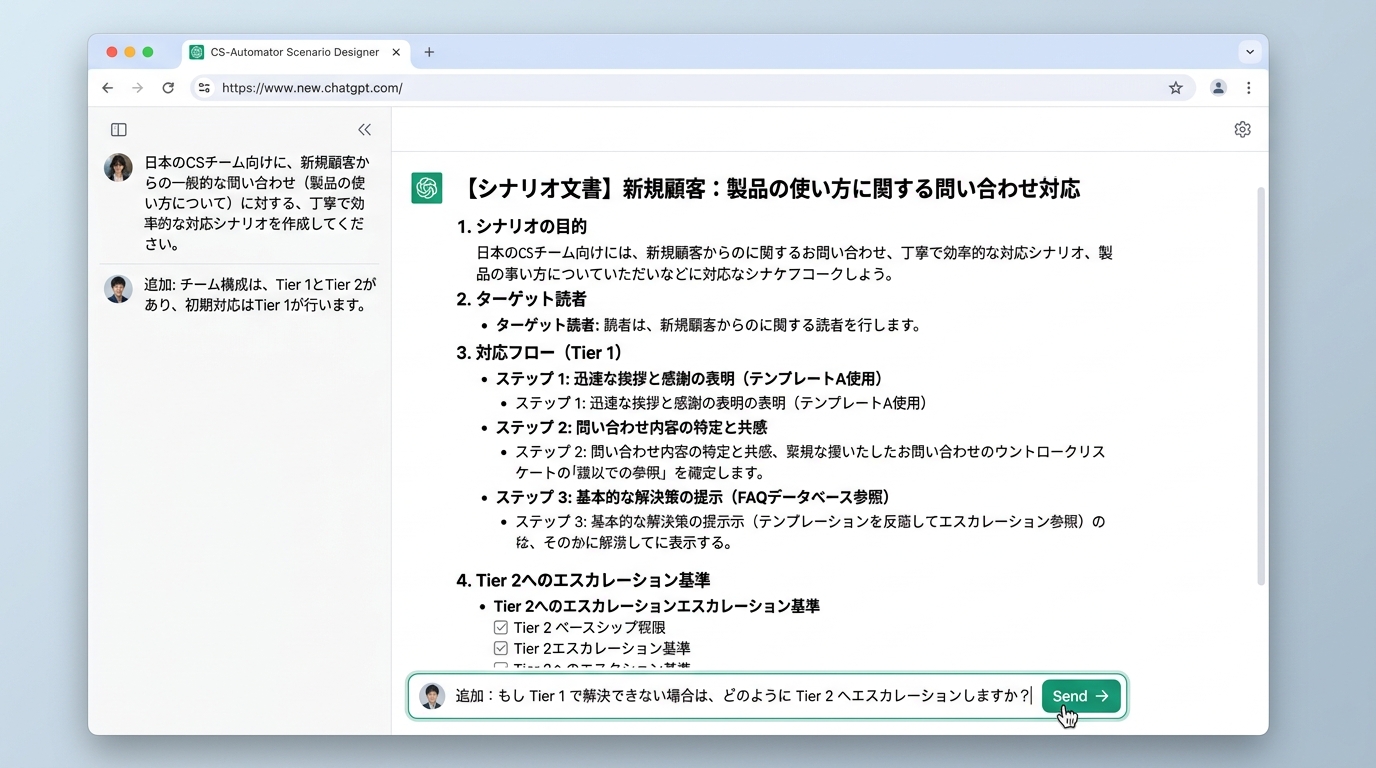View site information icon in address bar

click(204, 88)
